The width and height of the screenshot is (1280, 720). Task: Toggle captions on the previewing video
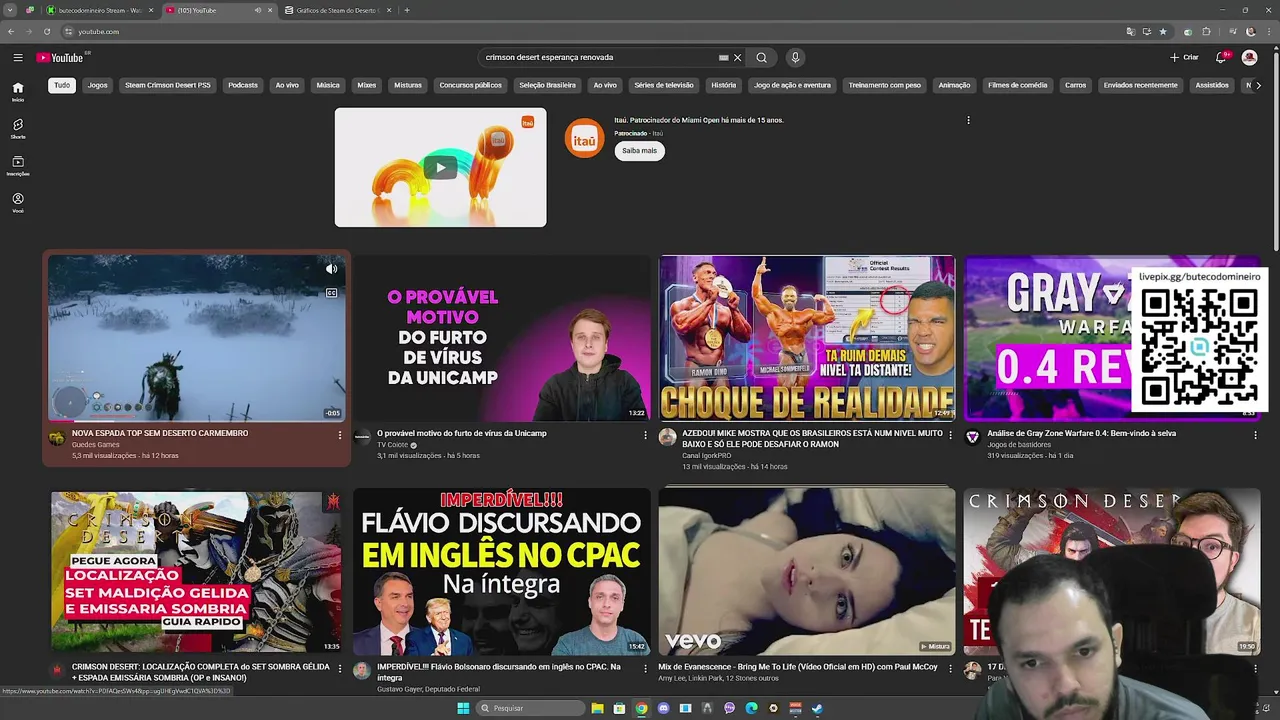331,293
